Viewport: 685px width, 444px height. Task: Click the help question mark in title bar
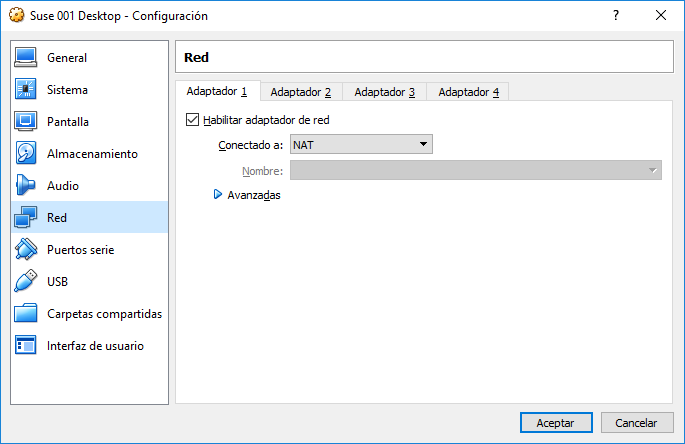[x=615, y=16]
